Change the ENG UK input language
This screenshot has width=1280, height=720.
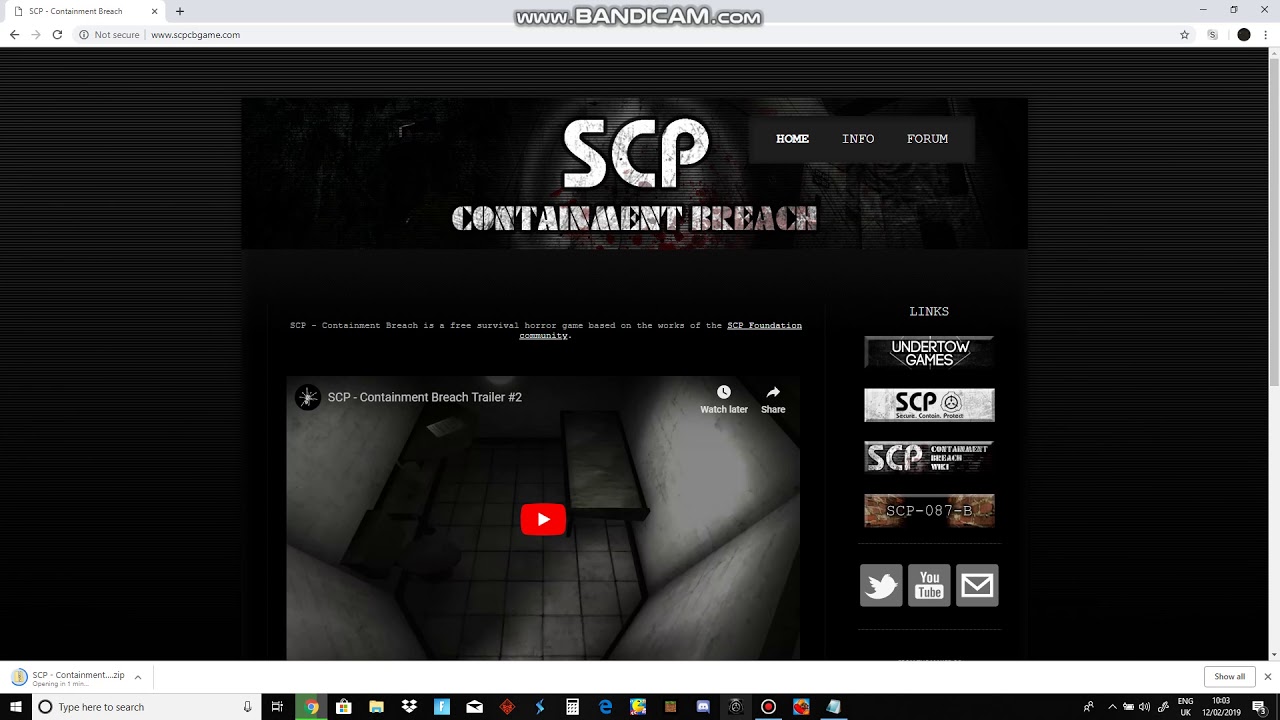[x=1186, y=707]
